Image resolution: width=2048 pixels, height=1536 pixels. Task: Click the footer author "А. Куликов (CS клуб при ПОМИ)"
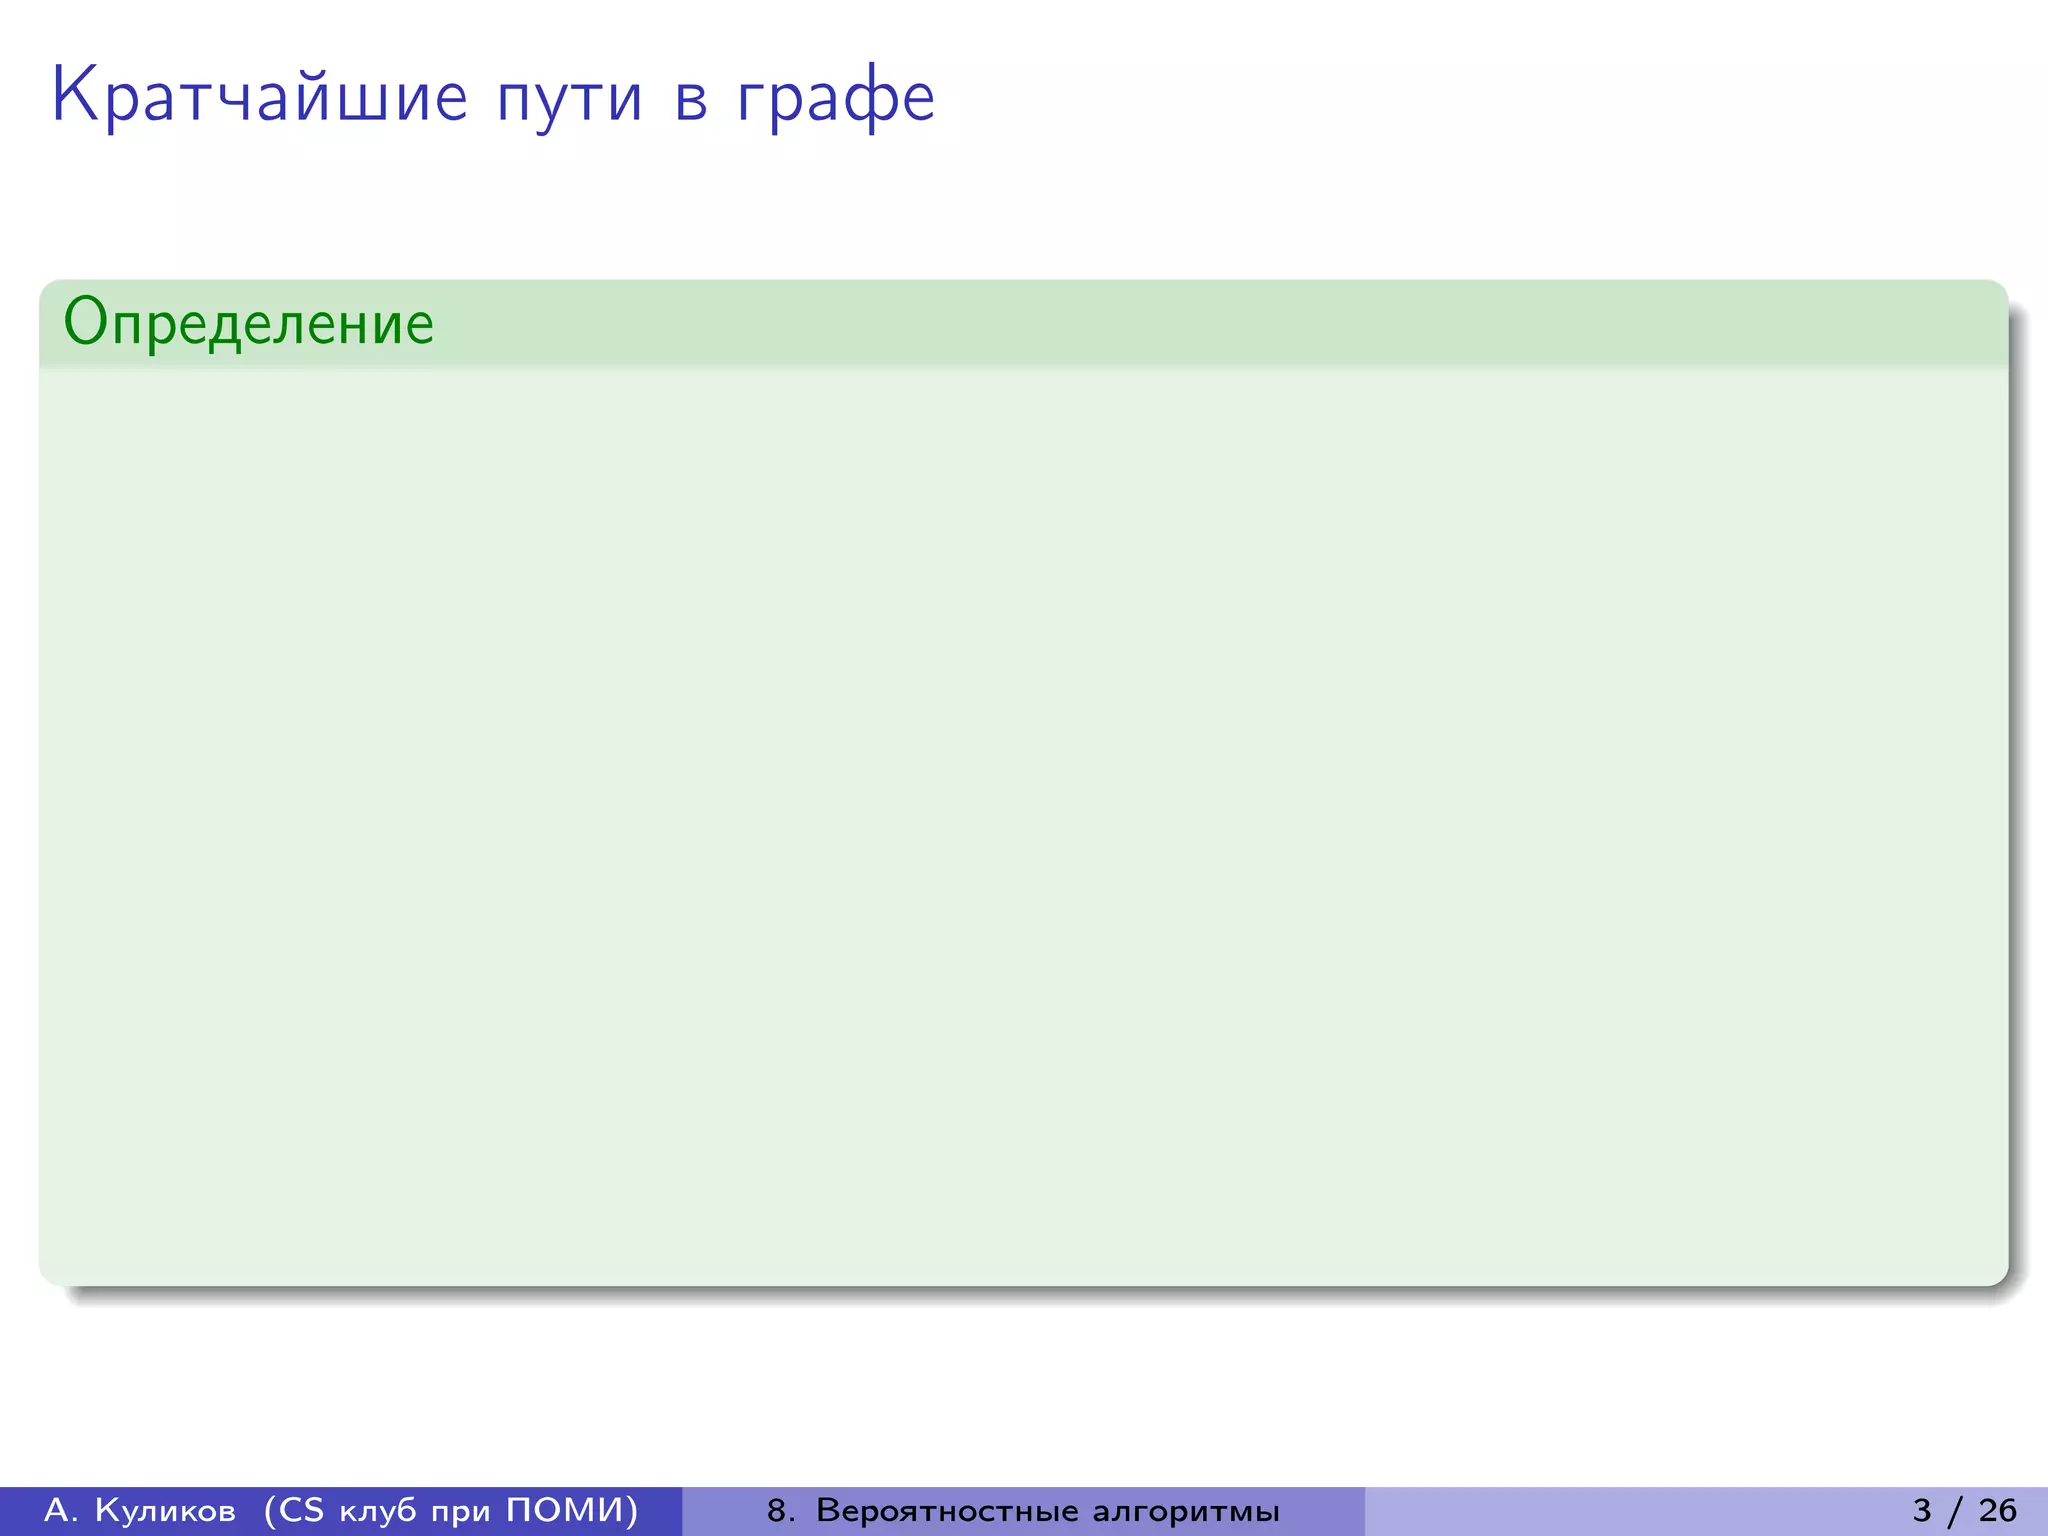(341, 1510)
